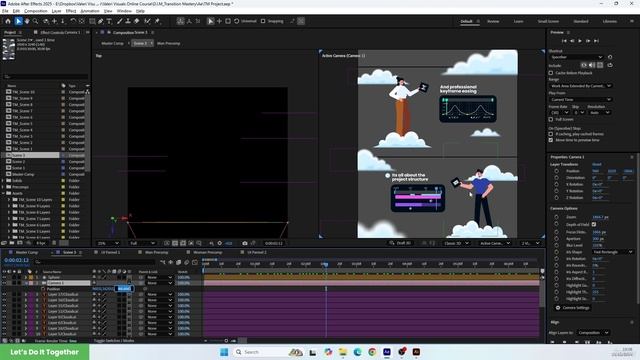Open the viewer Full resolution dropdown
The width and height of the screenshot is (640, 360).
pyautogui.click(x=142, y=243)
